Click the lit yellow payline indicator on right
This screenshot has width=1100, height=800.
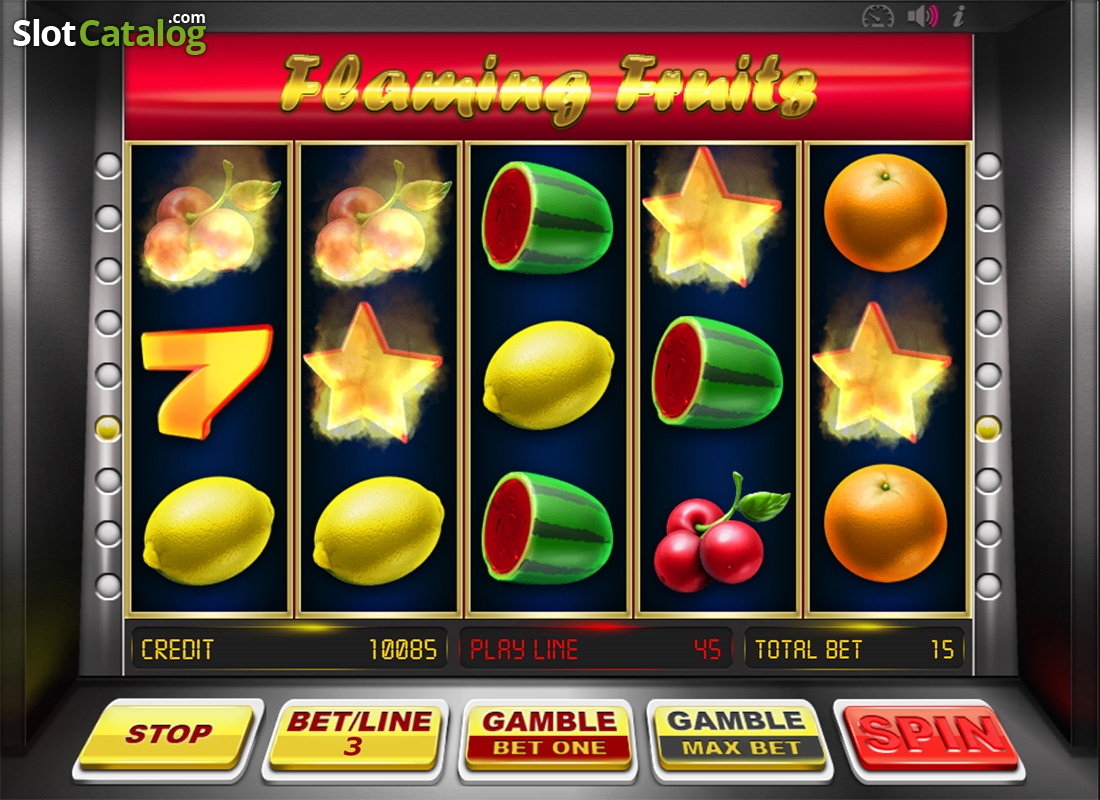(x=988, y=428)
